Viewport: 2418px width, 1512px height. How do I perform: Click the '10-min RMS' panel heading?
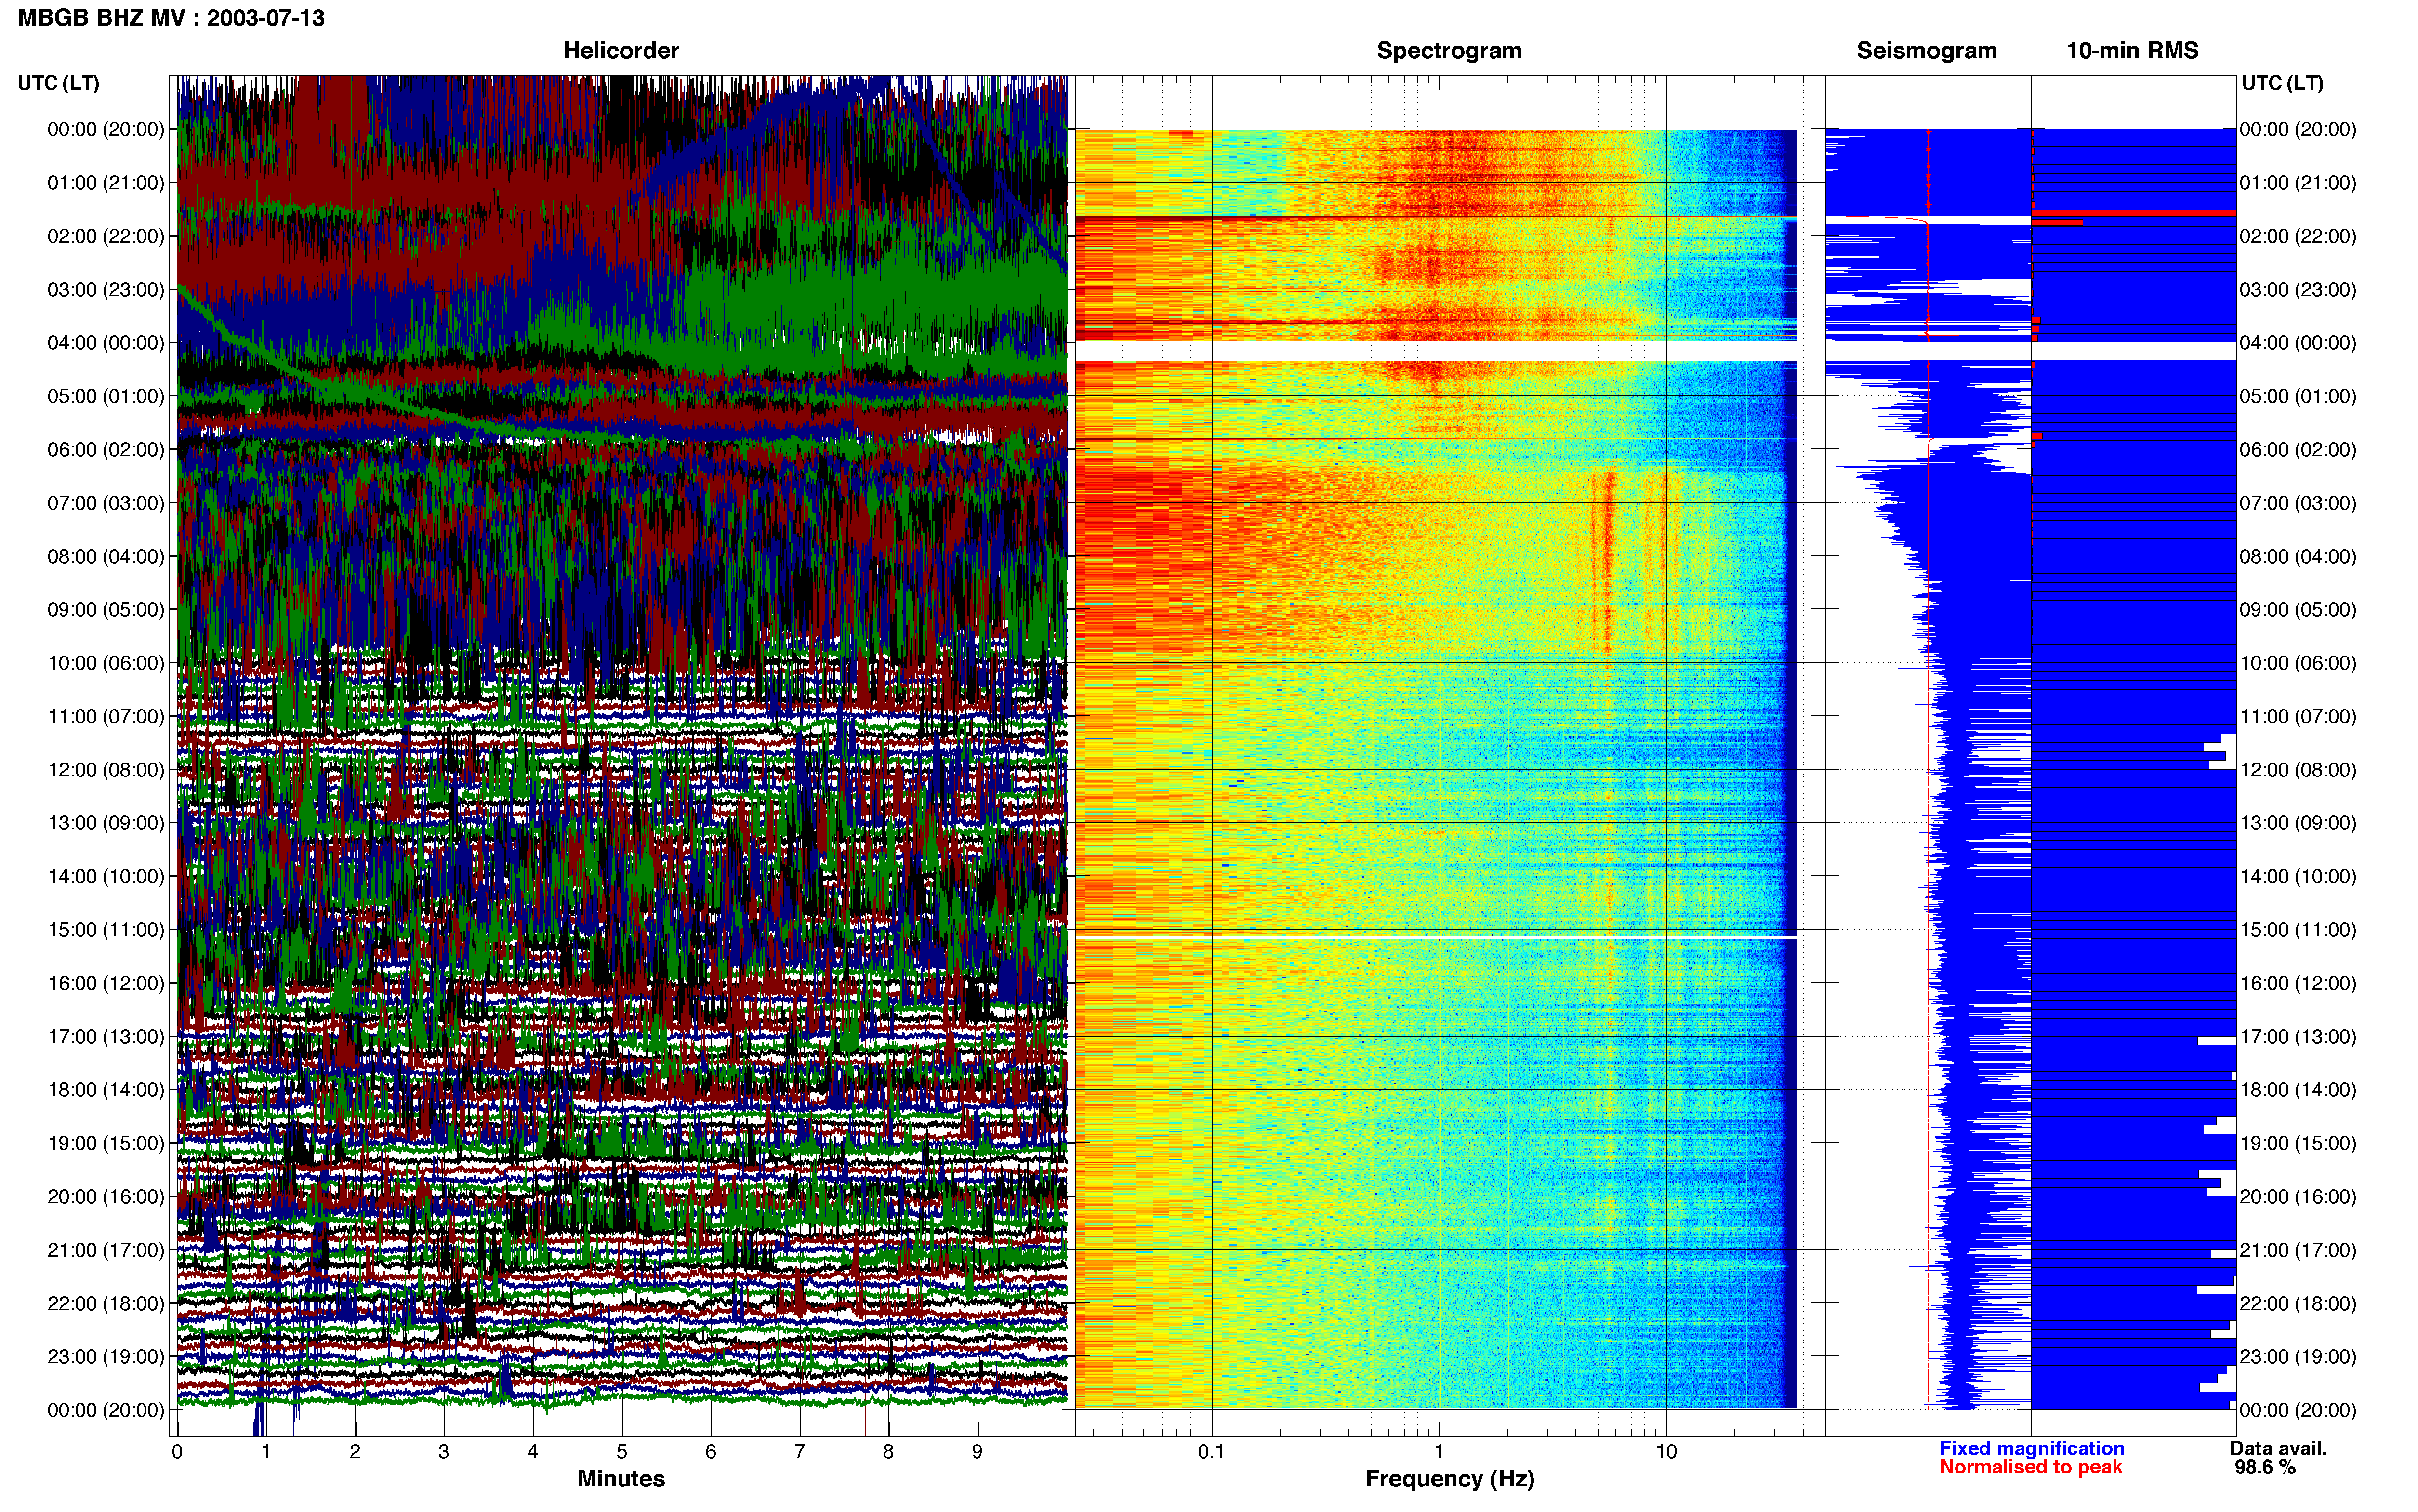click(x=2132, y=51)
